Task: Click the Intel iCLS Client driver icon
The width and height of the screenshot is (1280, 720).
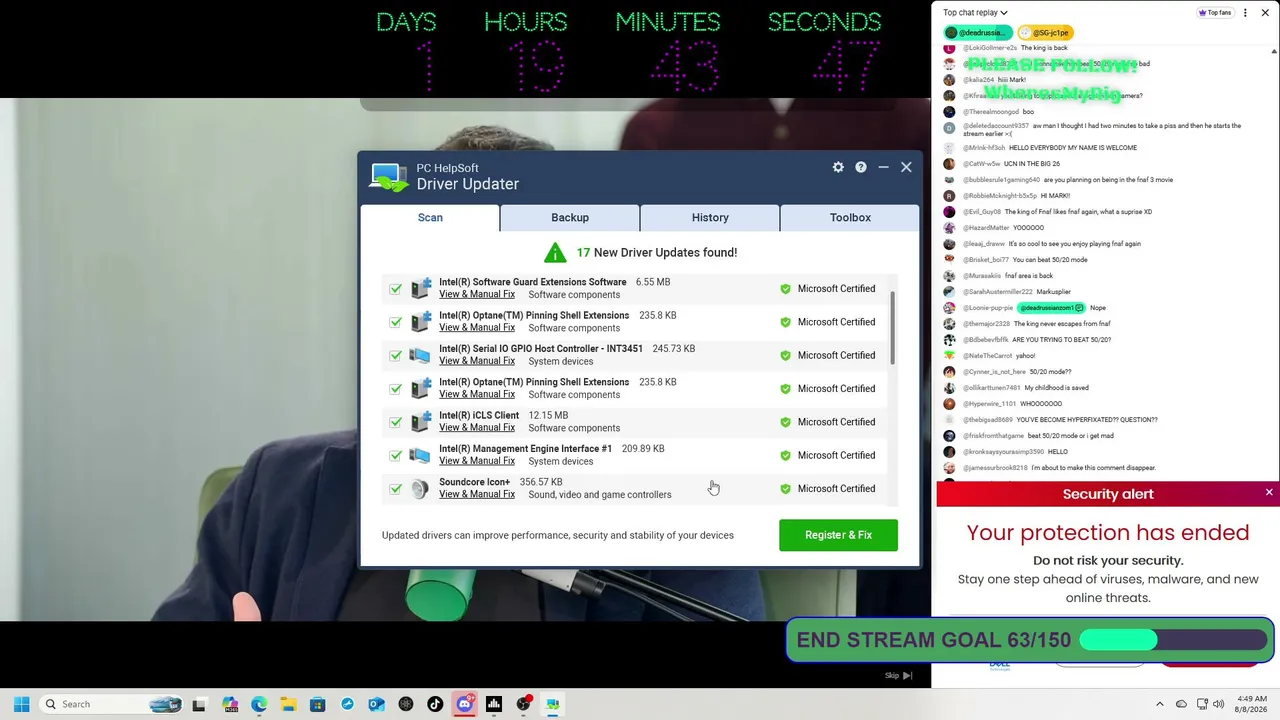Action: [x=420, y=422]
